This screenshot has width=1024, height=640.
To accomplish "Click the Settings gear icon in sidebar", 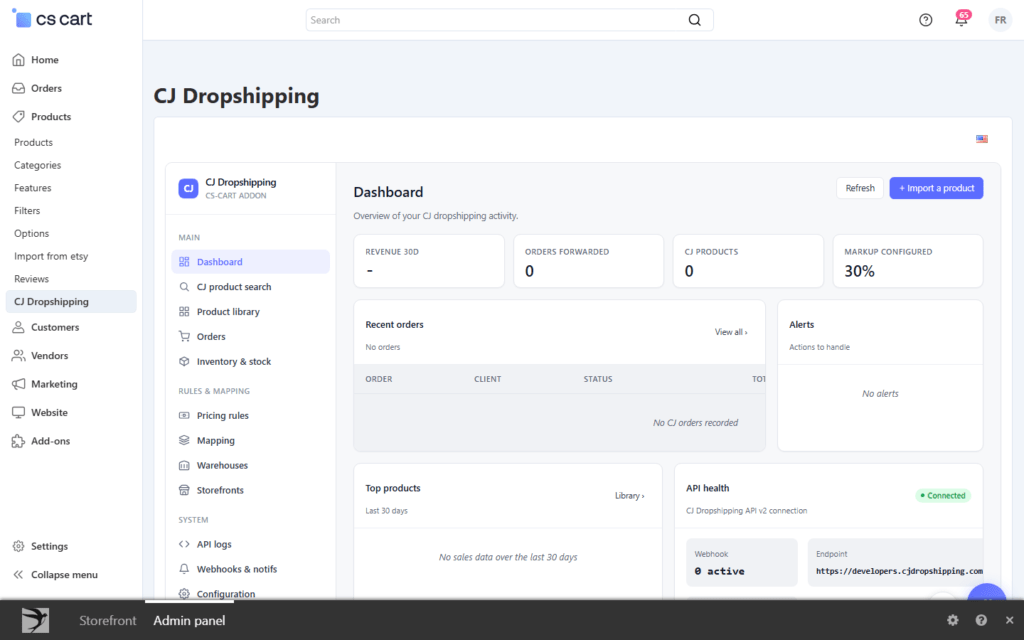I will pyautogui.click(x=18, y=546).
